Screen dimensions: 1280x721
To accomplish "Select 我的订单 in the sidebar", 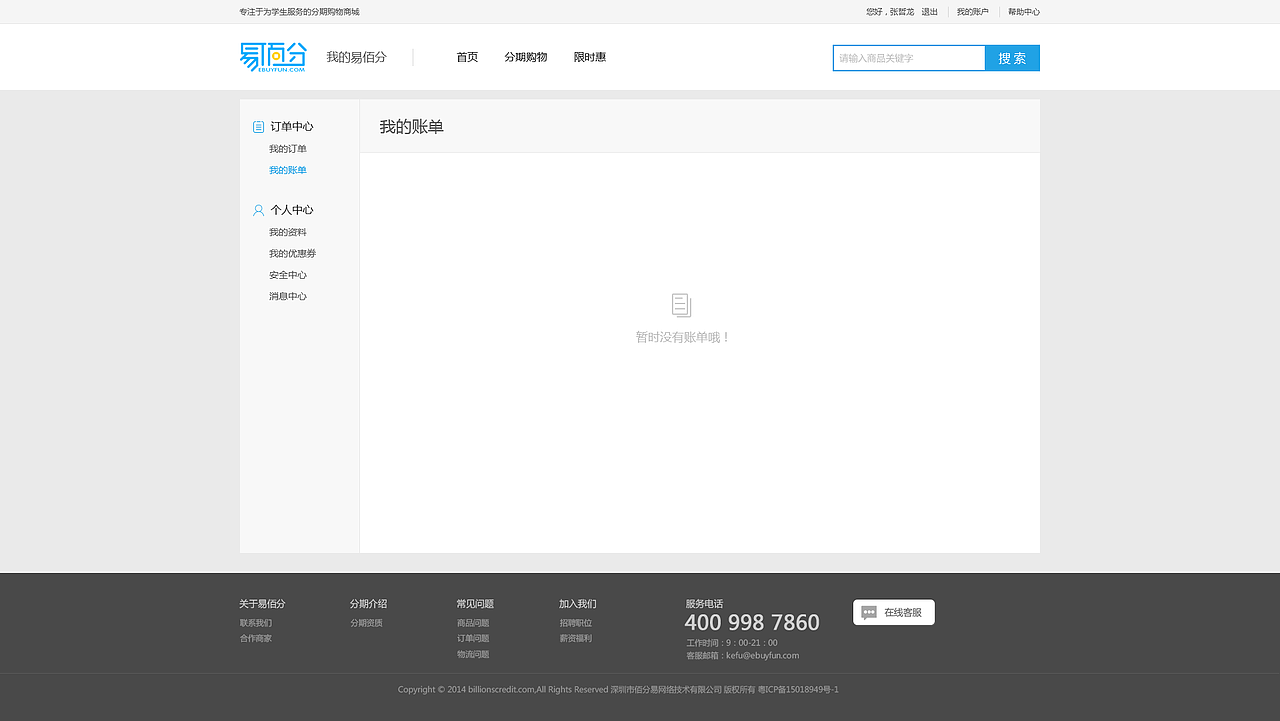I will point(287,148).
